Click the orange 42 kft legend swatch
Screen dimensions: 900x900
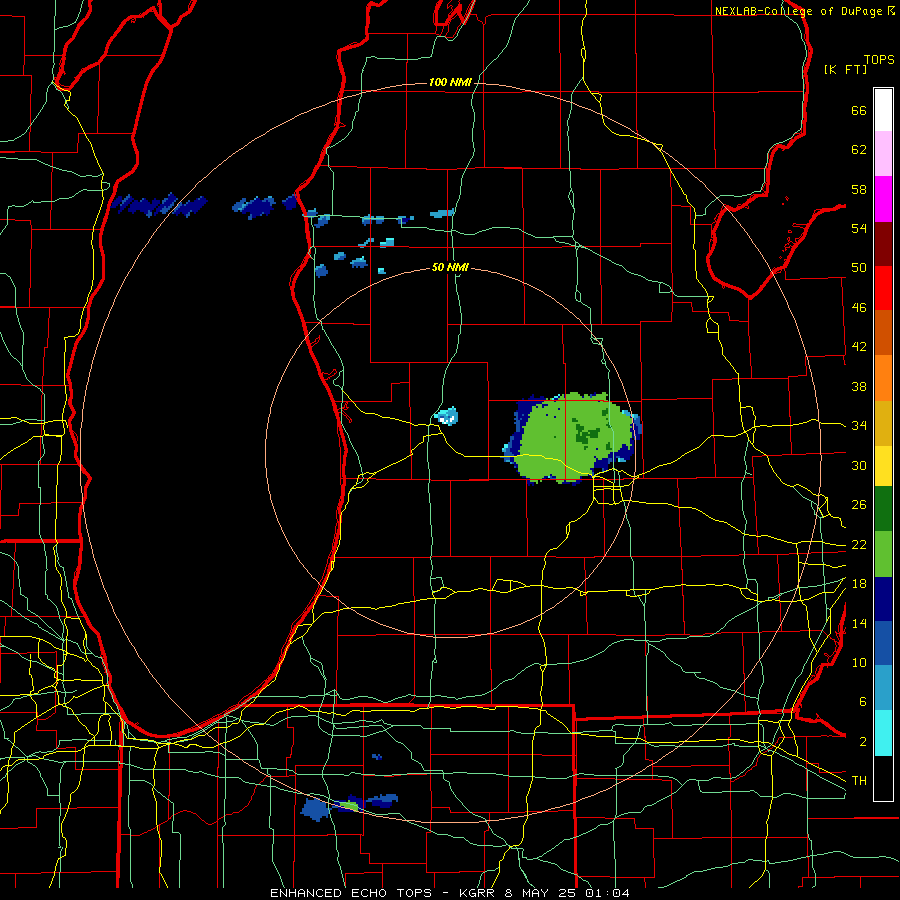click(x=883, y=378)
